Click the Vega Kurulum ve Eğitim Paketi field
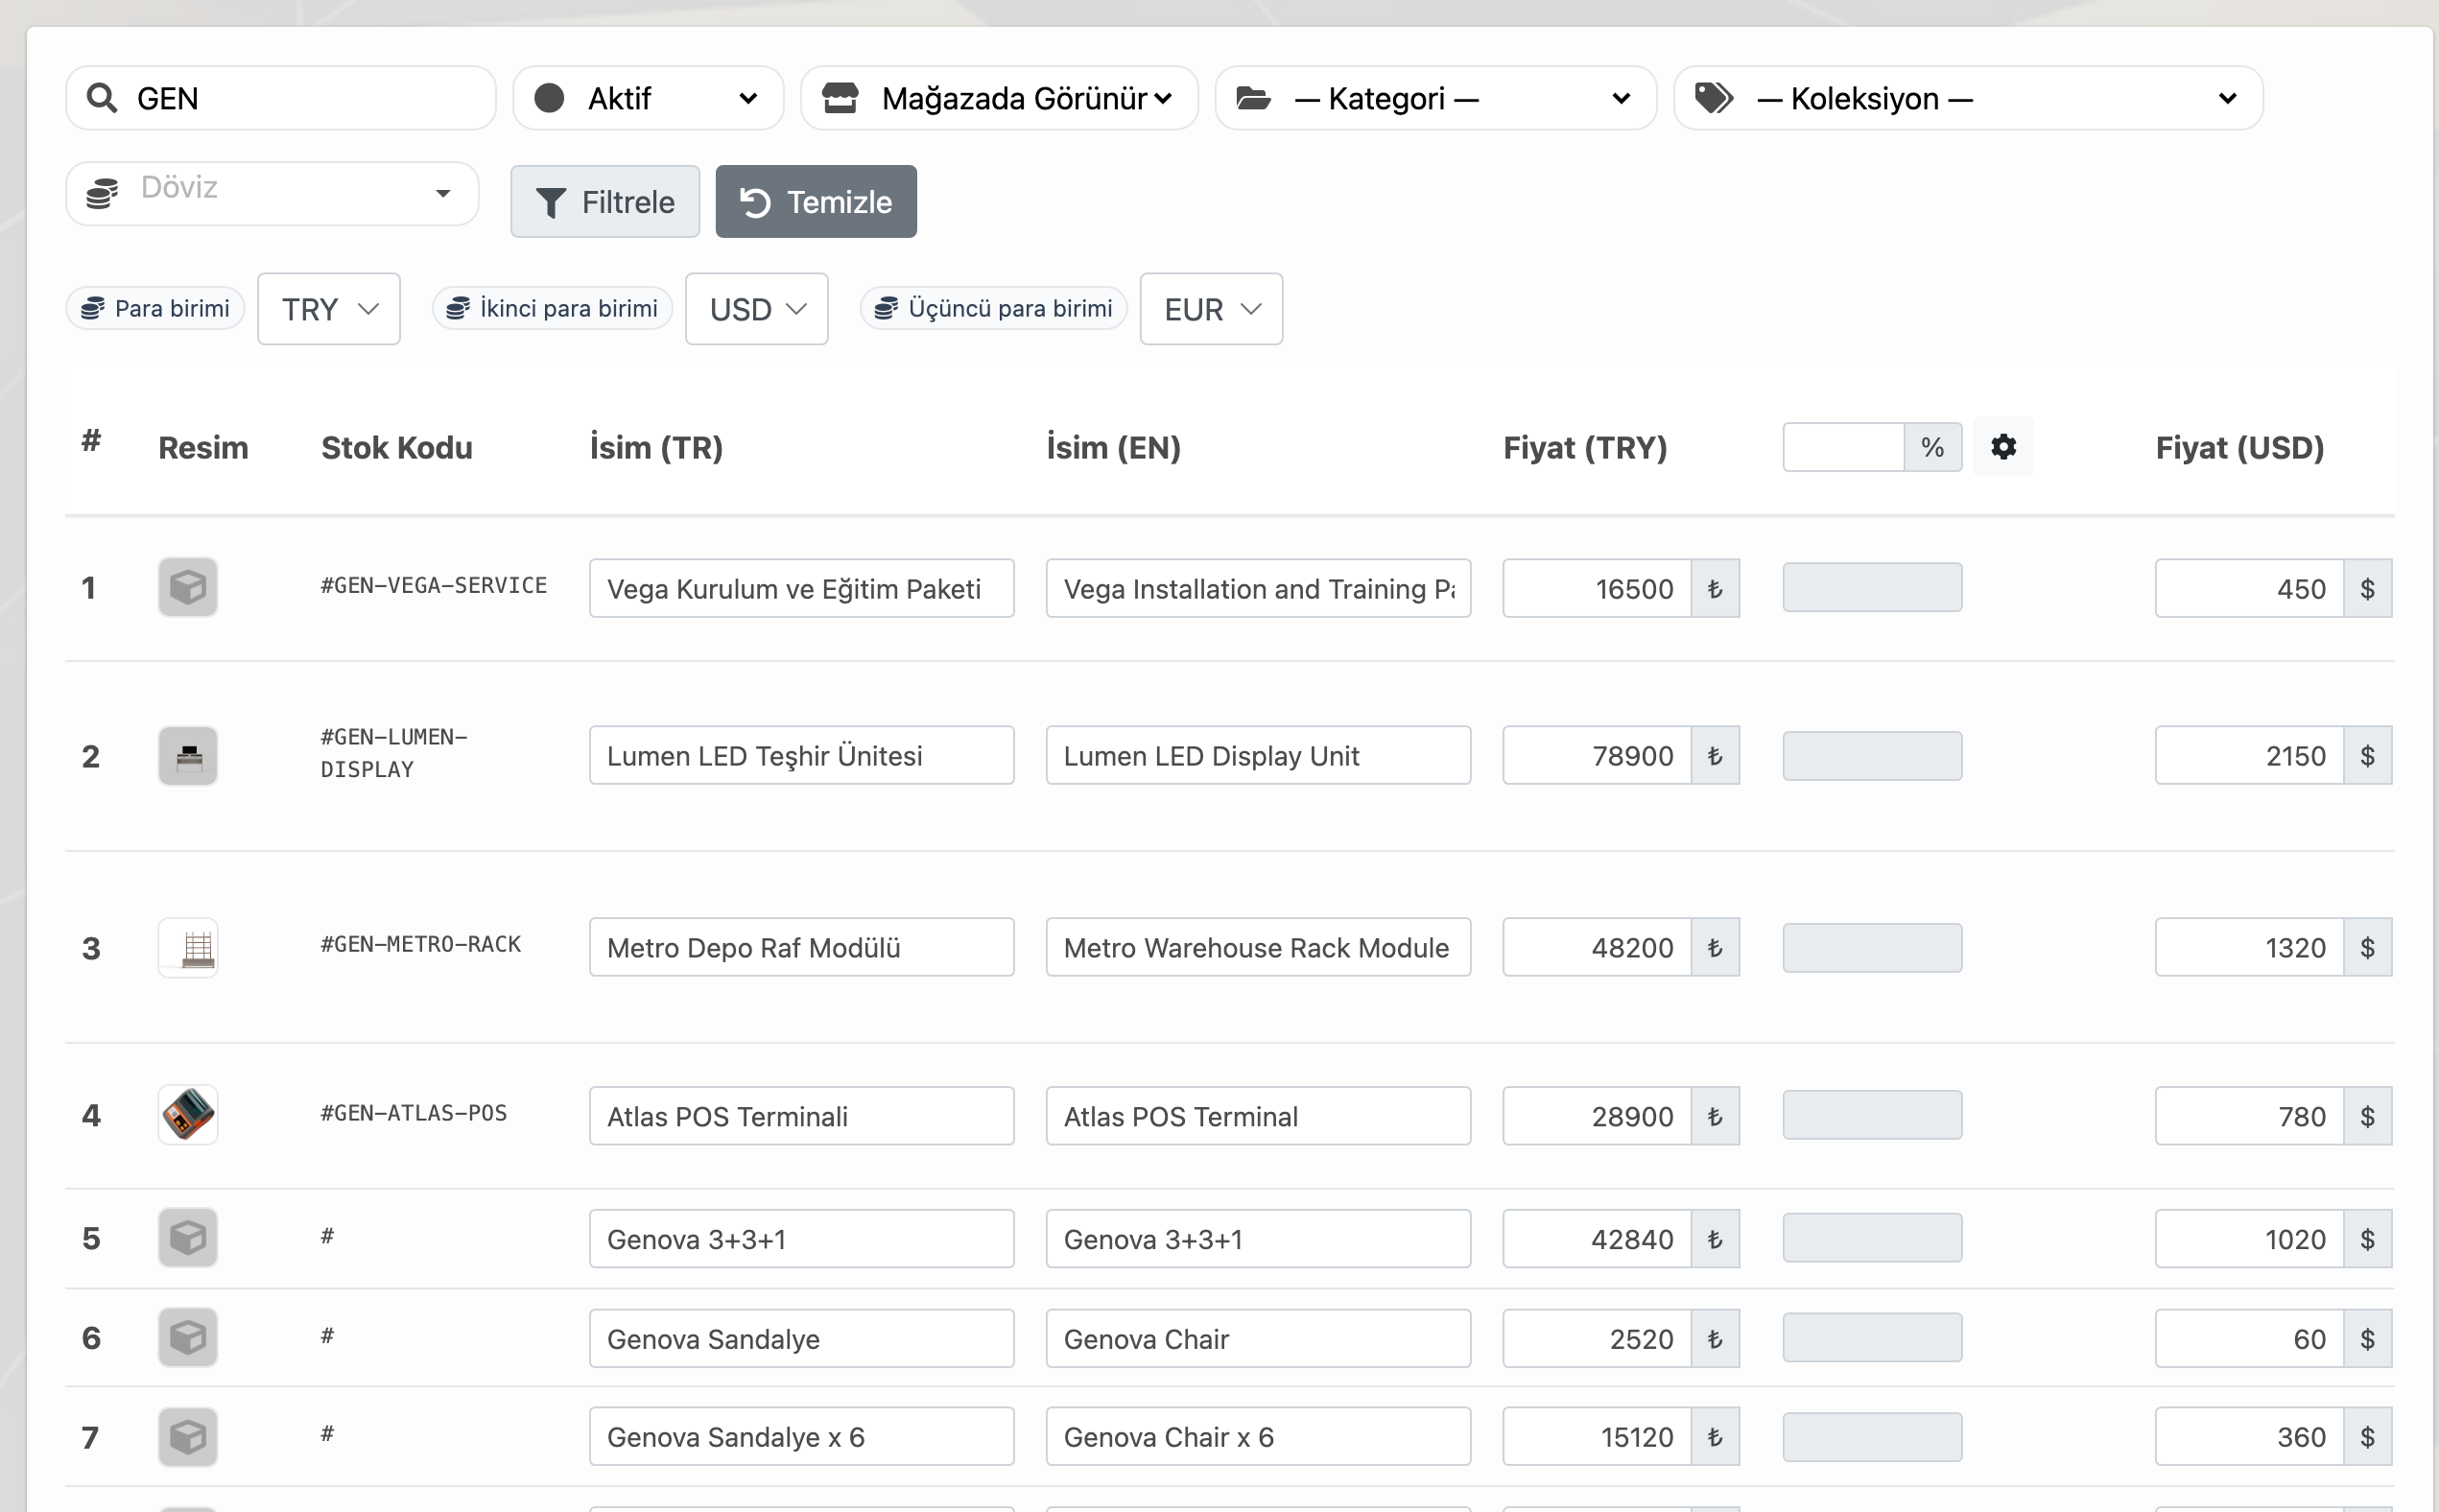2439x1512 pixels. click(x=802, y=588)
